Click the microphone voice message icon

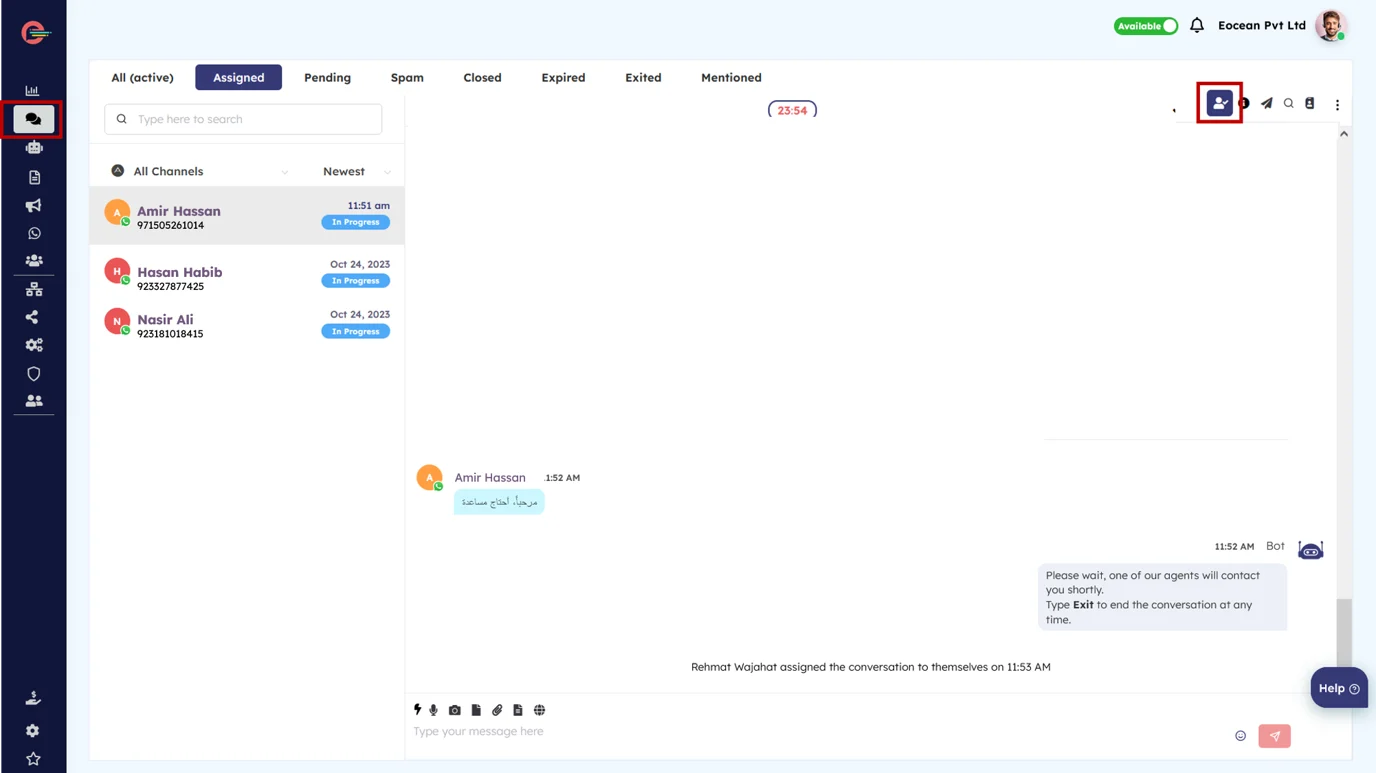point(434,710)
